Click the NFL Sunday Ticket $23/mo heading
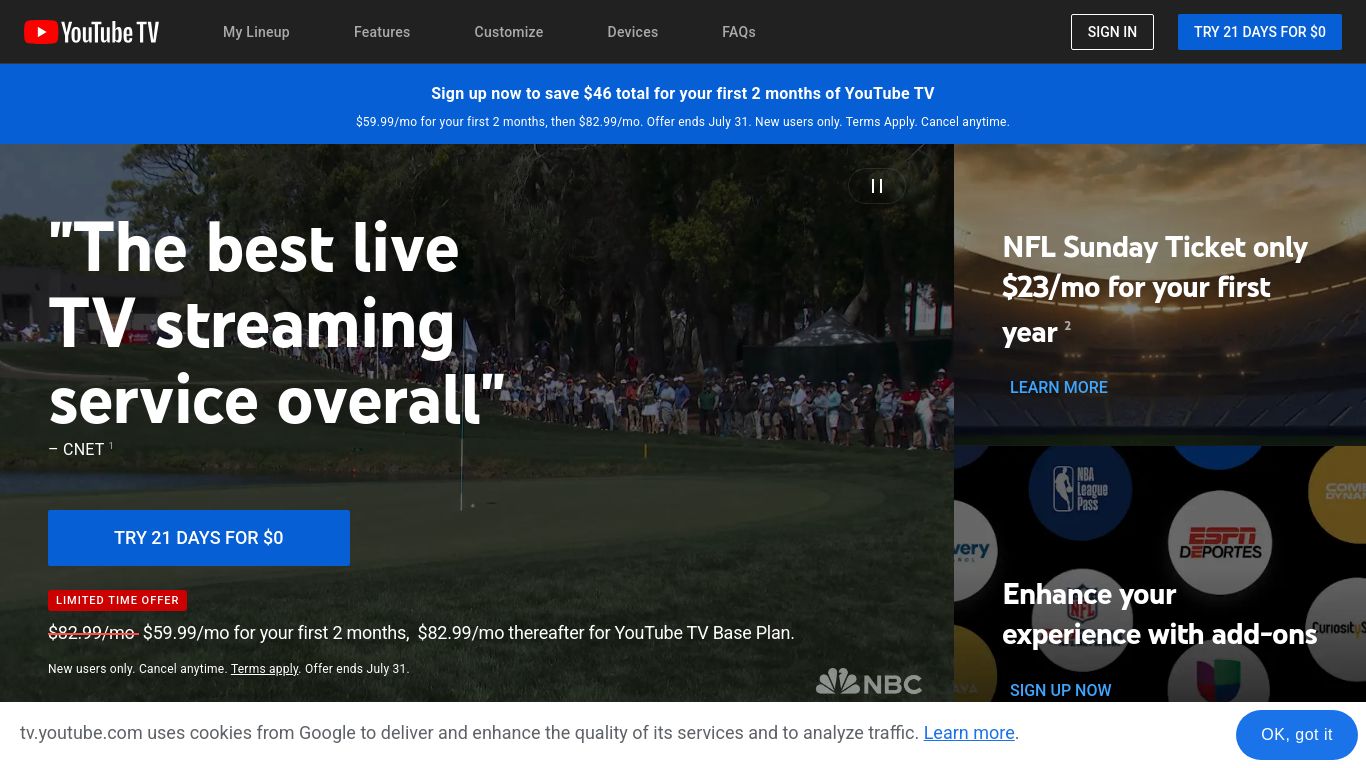 click(x=1155, y=289)
